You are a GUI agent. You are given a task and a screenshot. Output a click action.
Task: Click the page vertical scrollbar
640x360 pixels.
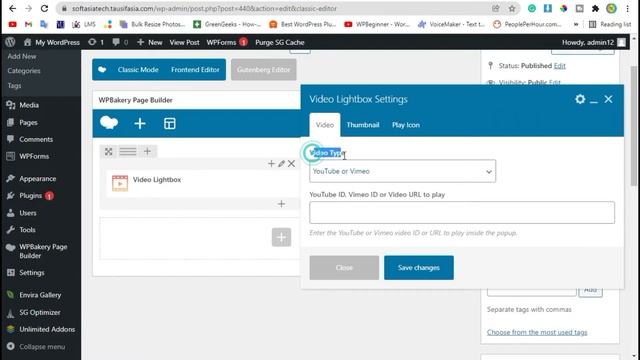point(634,125)
